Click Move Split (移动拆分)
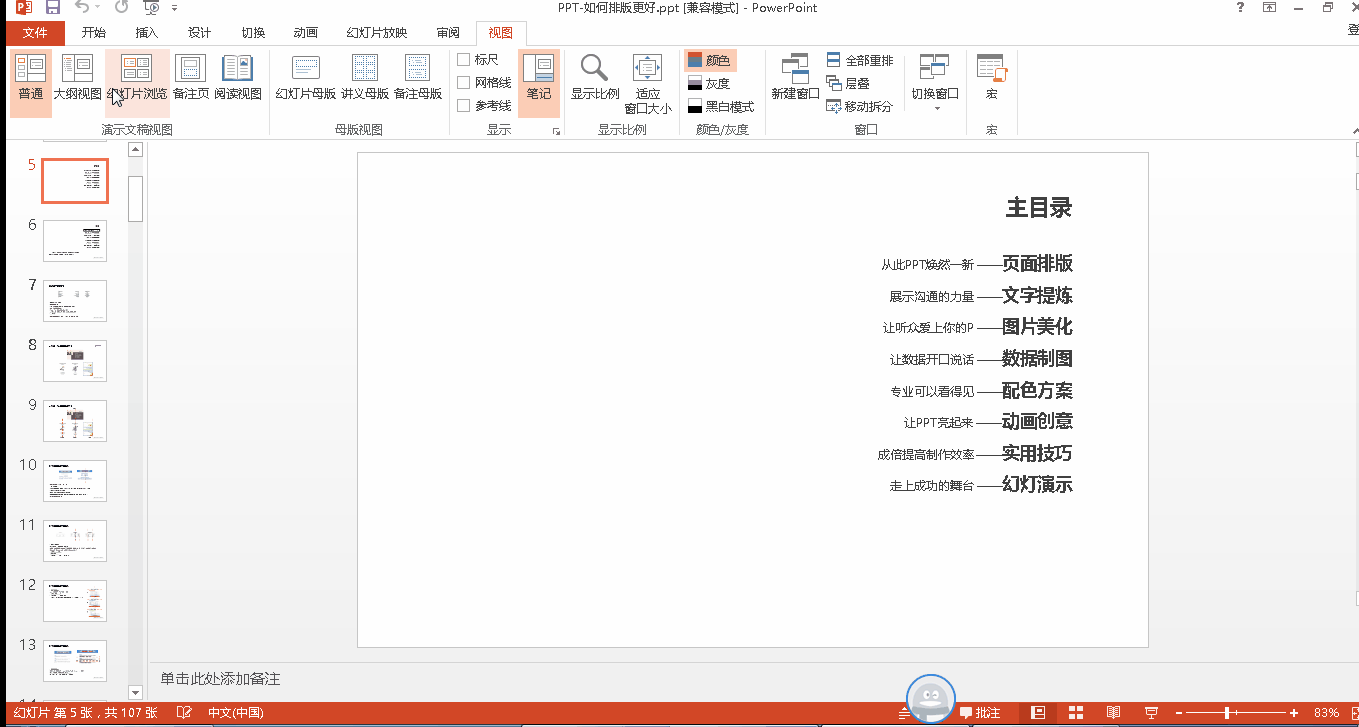 pyautogui.click(x=860, y=106)
